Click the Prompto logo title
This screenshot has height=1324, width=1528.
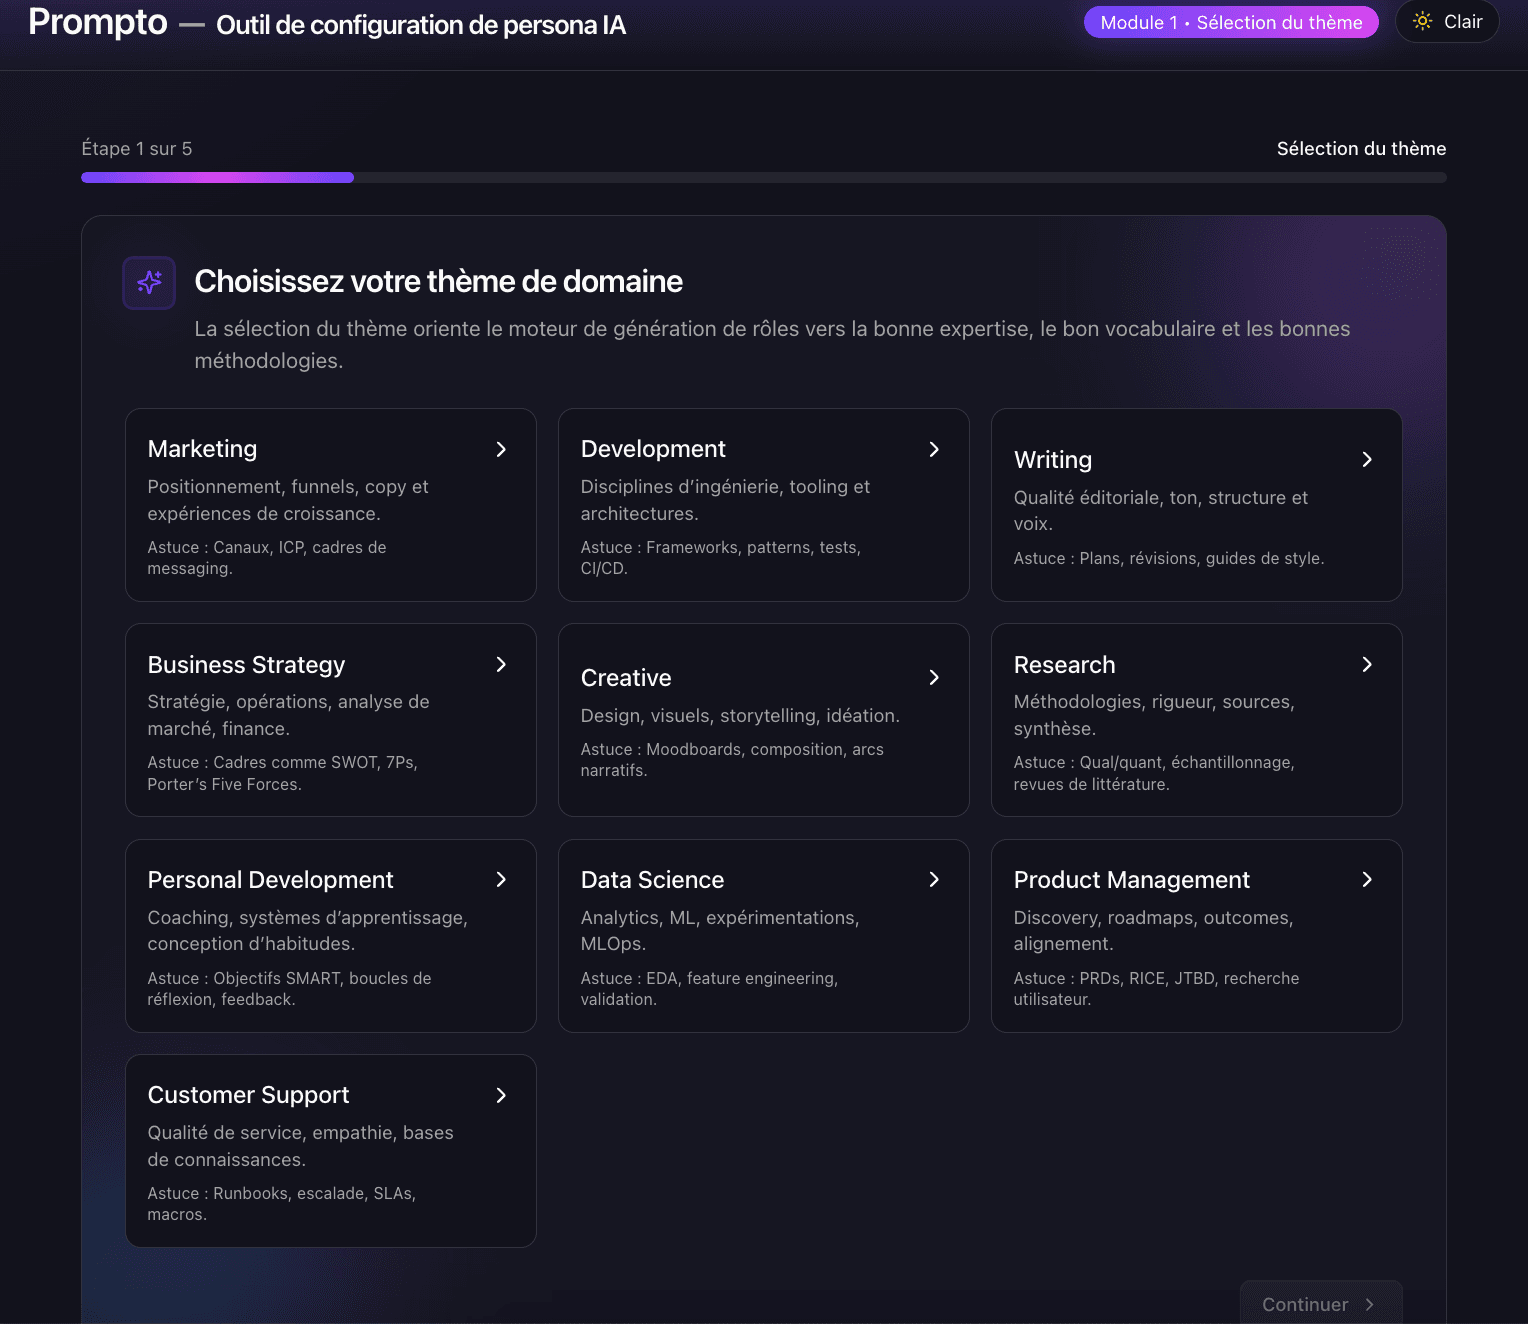[98, 22]
